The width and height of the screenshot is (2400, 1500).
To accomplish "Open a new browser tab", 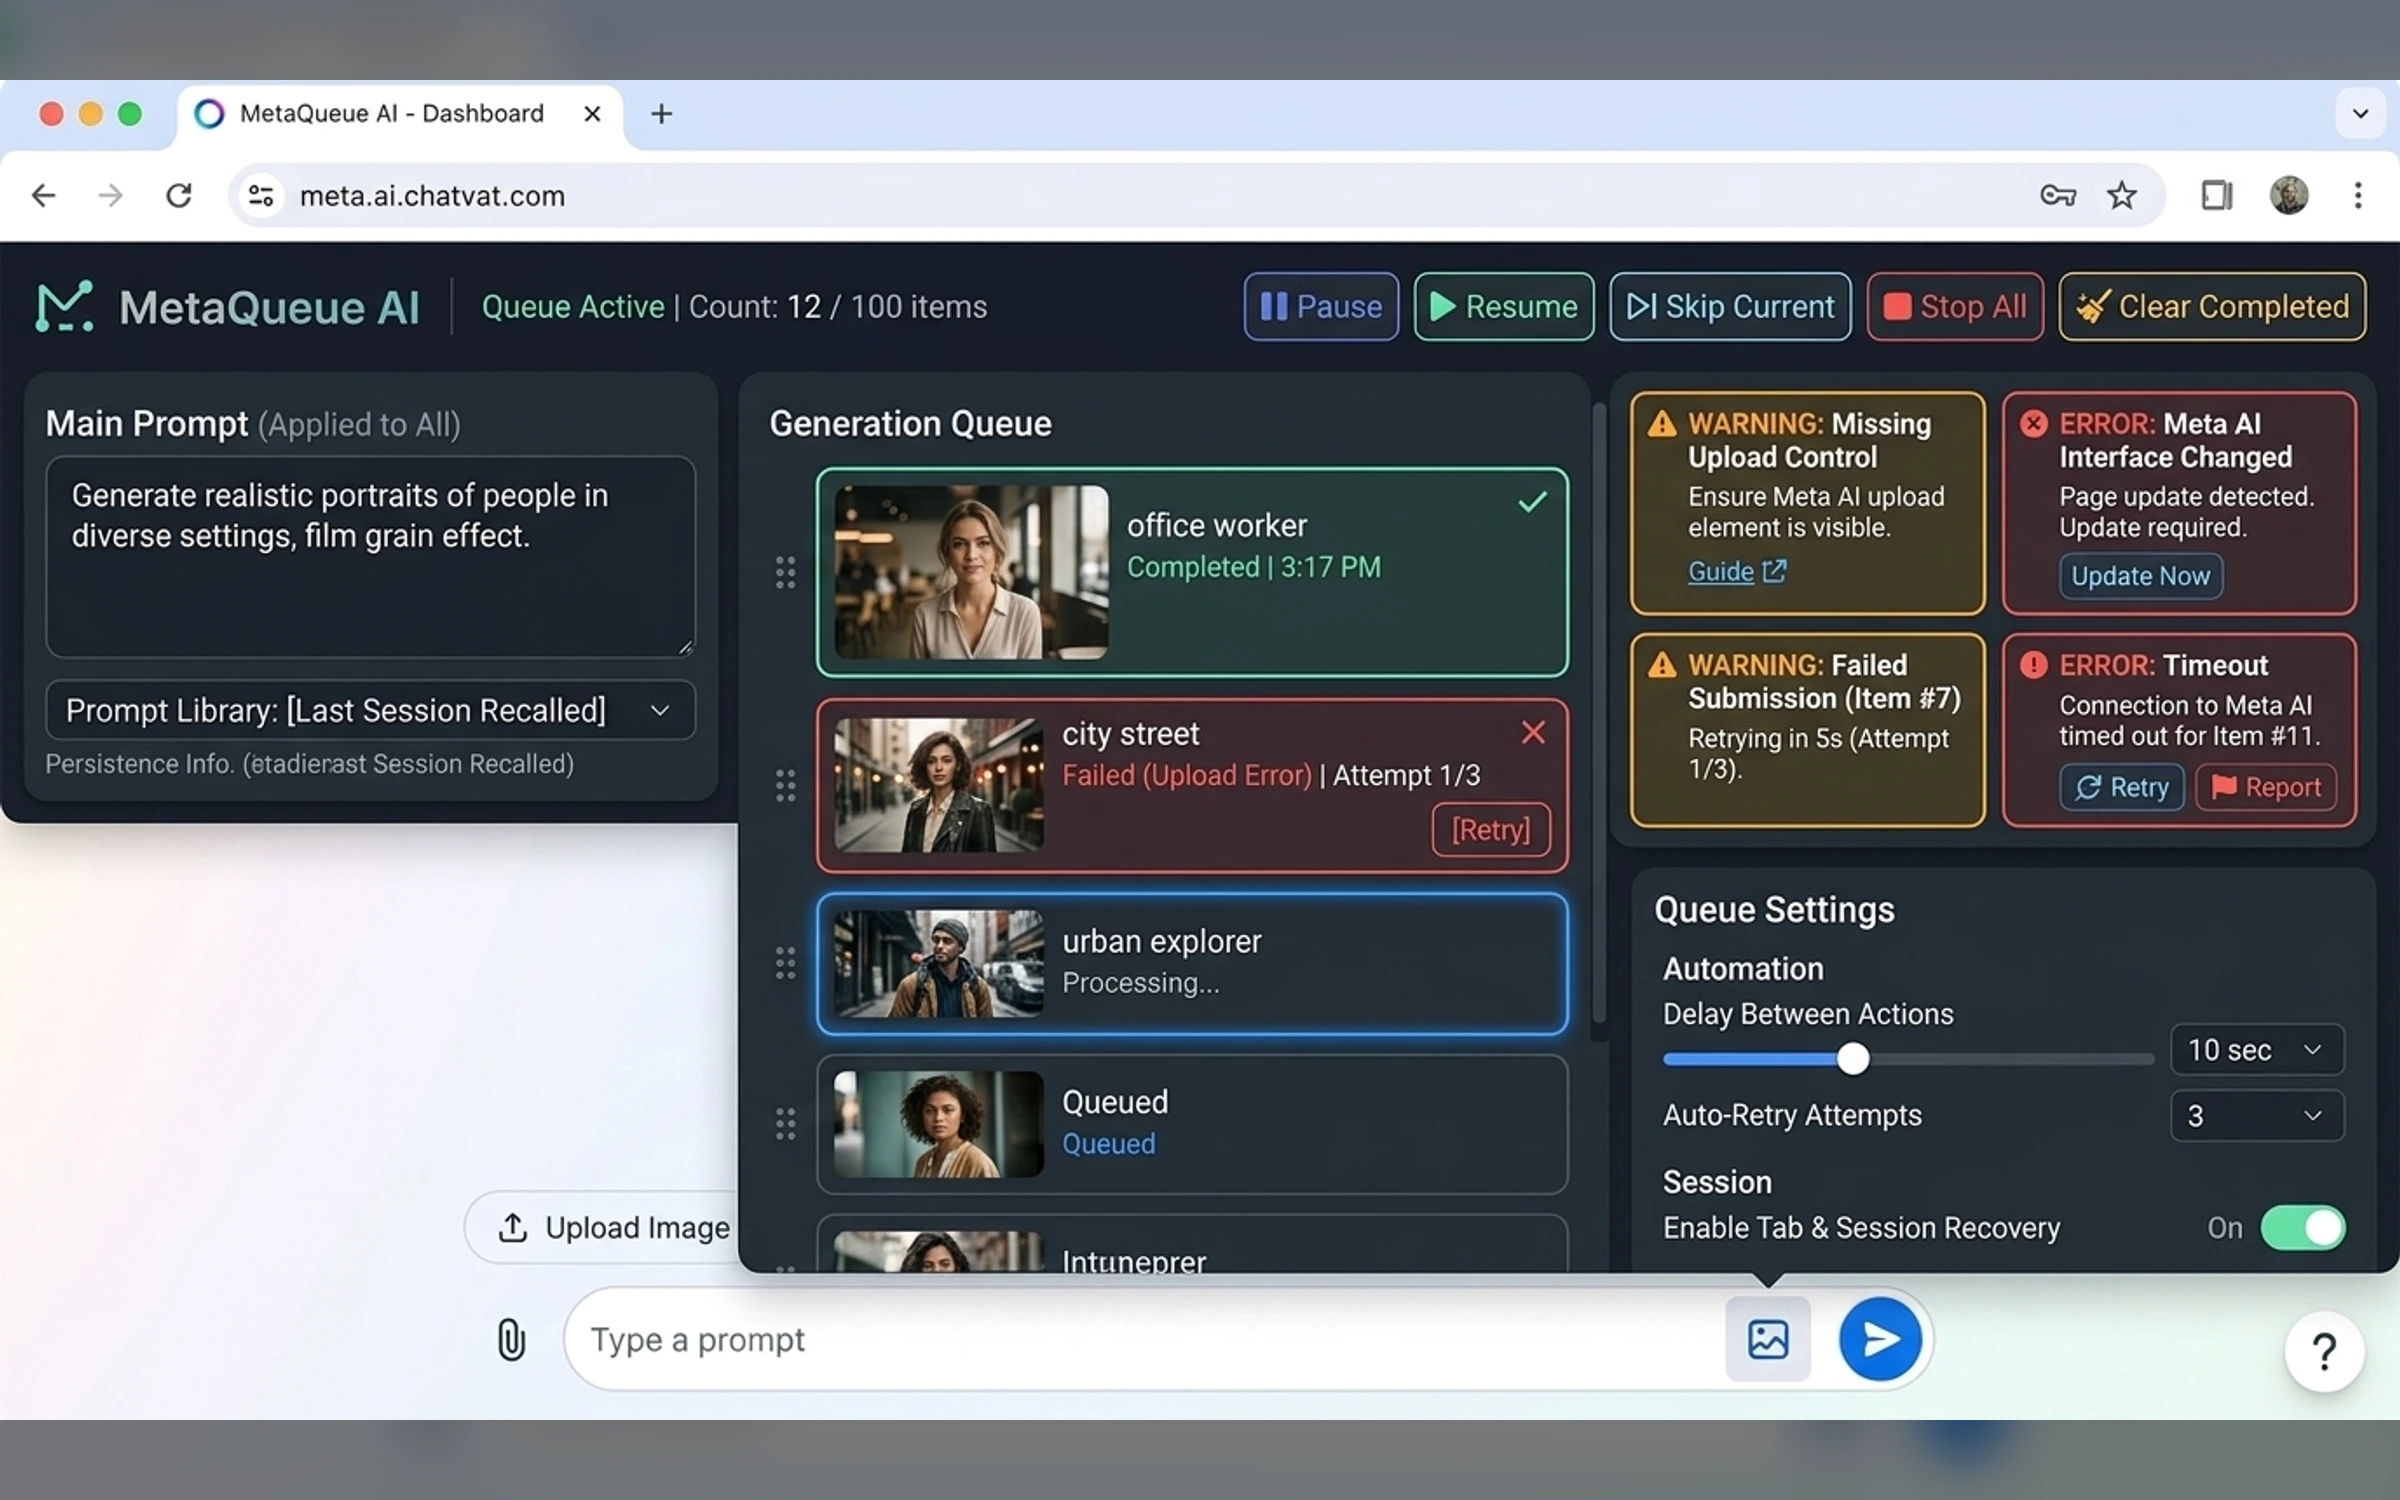I will tap(661, 114).
